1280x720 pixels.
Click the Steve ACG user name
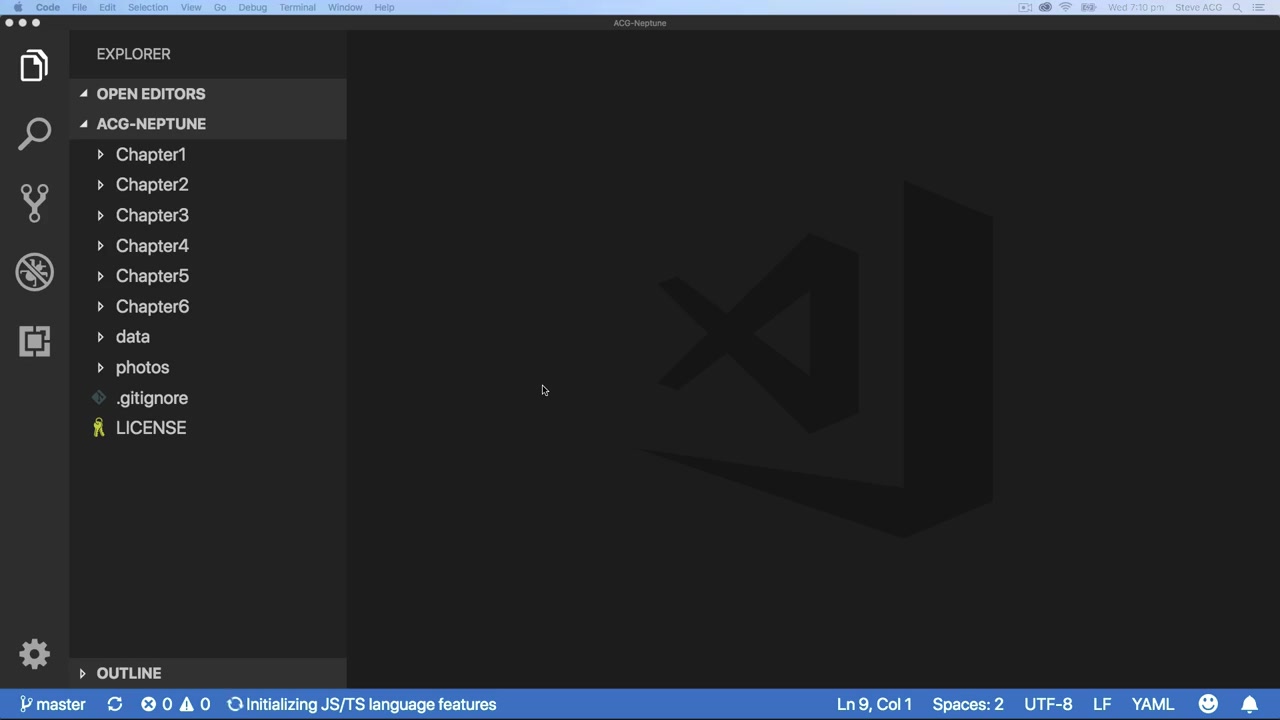pos(1198,7)
